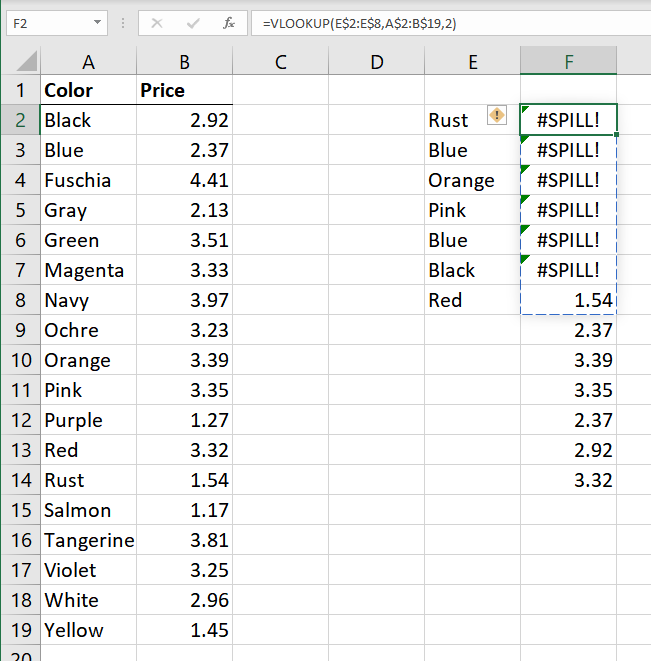Click price cell 1.17
Image resolution: width=651 pixels, height=661 pixels.
[185, 510]
